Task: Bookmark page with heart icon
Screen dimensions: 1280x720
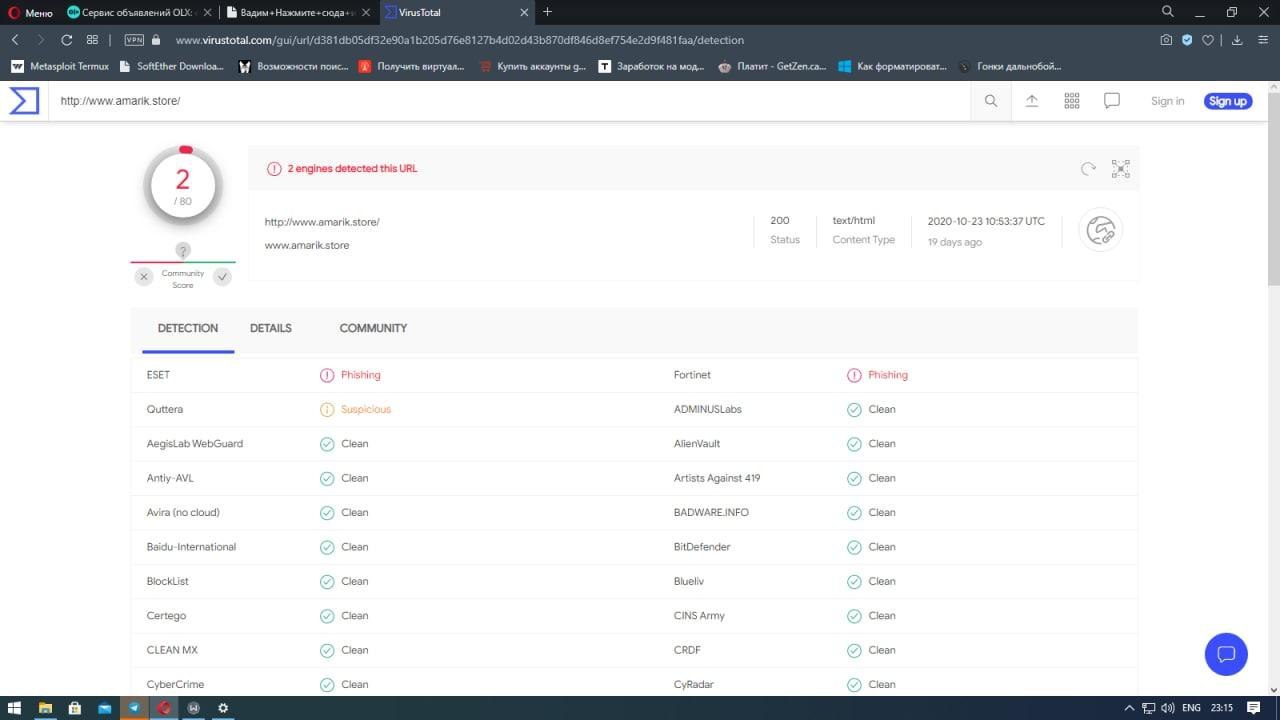Action: (1208, 40)
